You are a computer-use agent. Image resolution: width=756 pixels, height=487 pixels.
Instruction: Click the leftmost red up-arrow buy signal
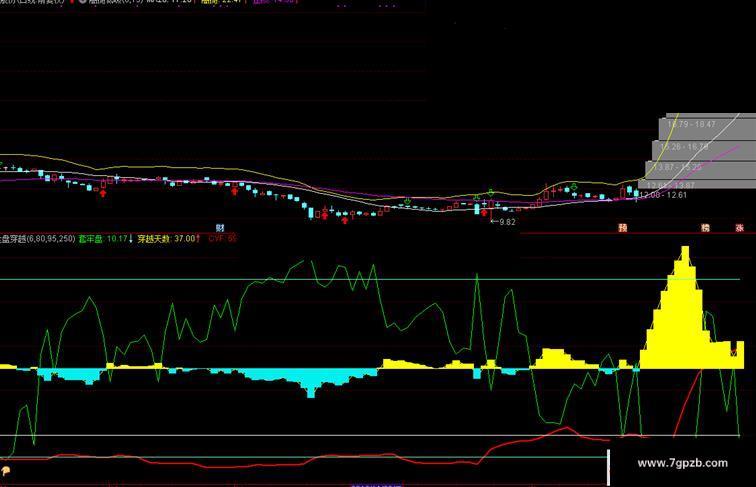click(103, 193)
